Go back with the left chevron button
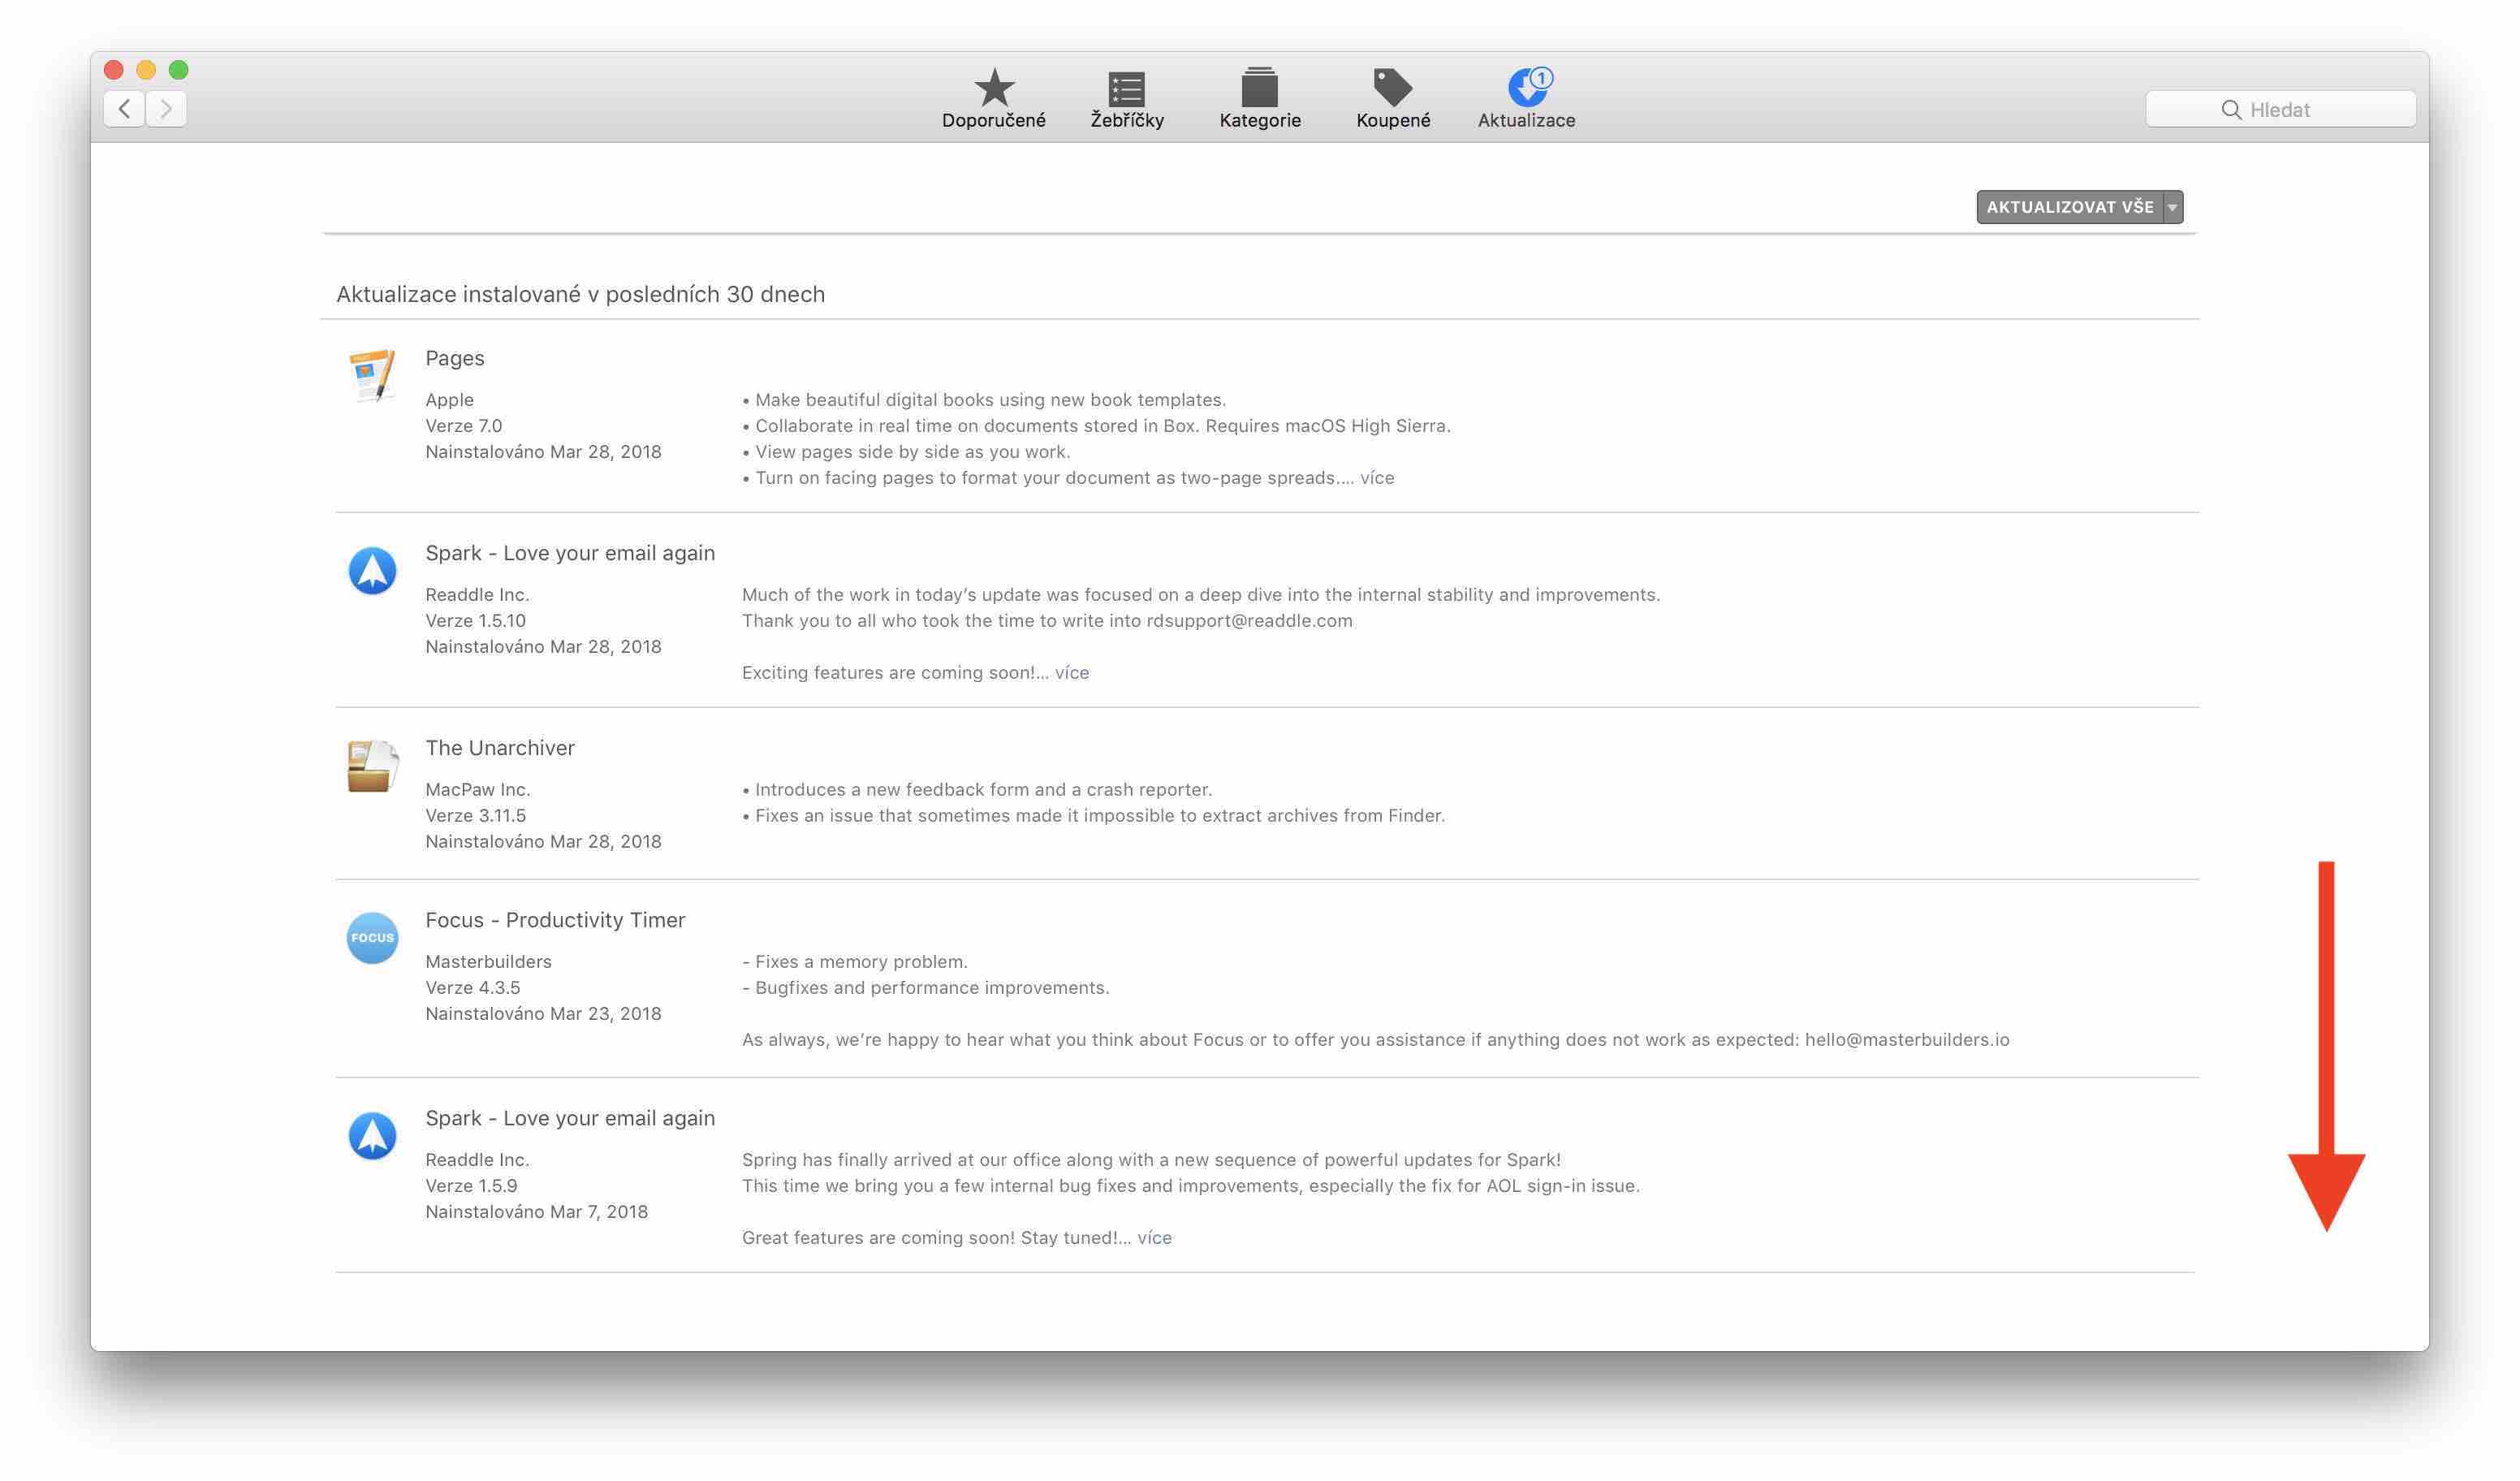The height and width of the screenshot is (1481, 2520). 124,108
